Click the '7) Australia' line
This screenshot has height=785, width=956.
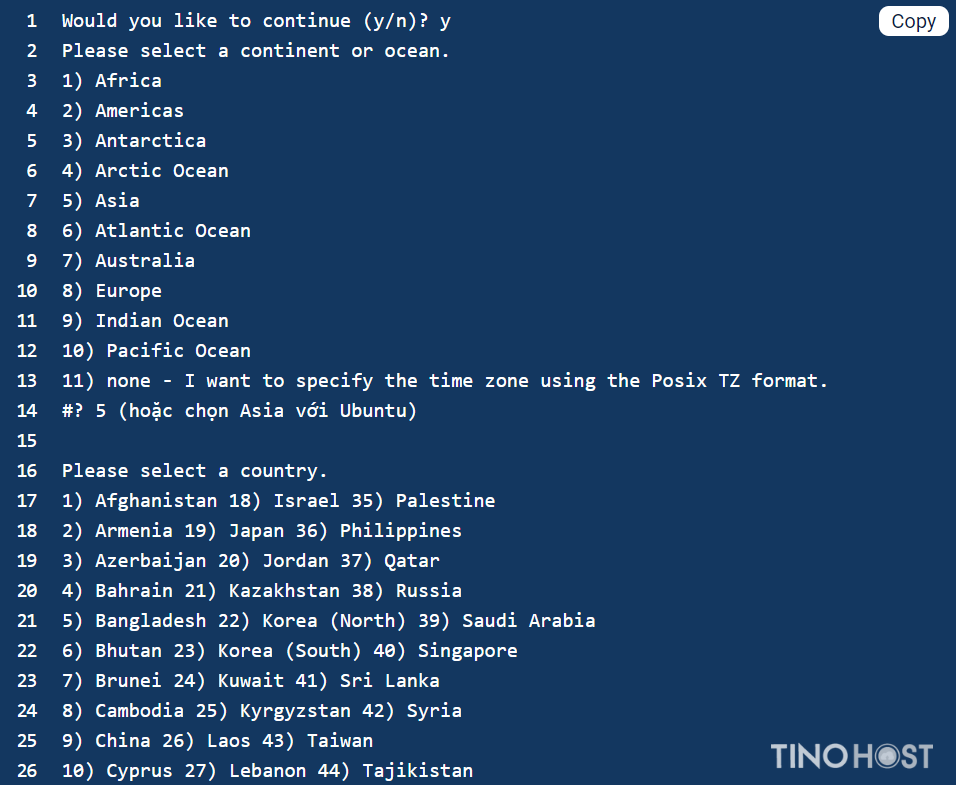(128, 260)
